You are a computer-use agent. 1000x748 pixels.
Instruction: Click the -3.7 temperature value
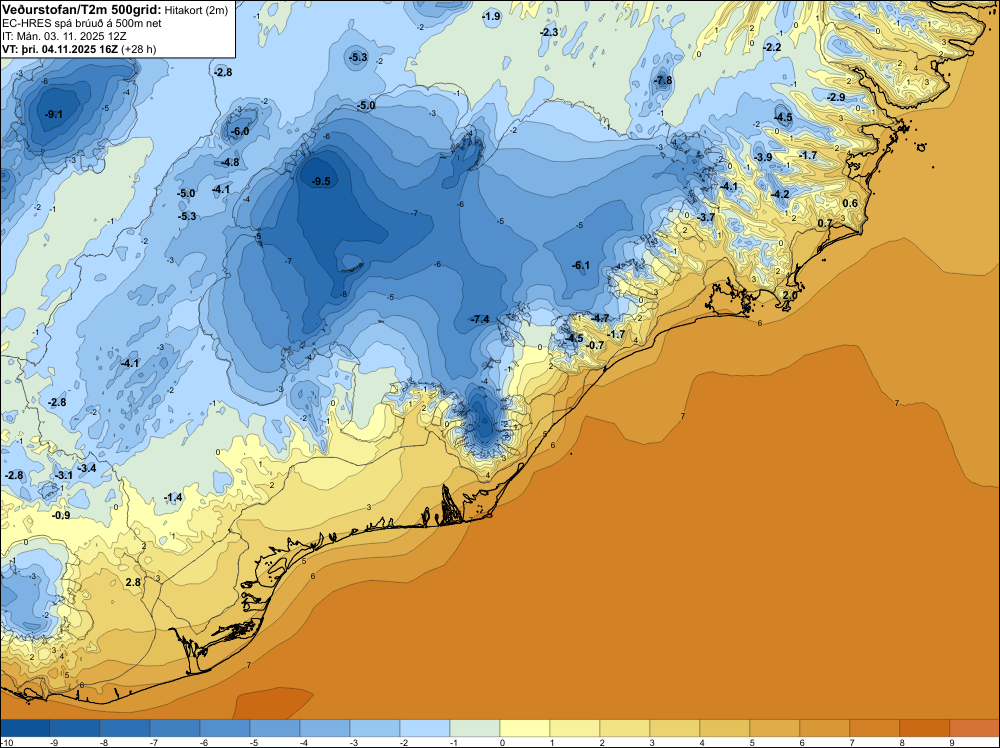[706, 217]
